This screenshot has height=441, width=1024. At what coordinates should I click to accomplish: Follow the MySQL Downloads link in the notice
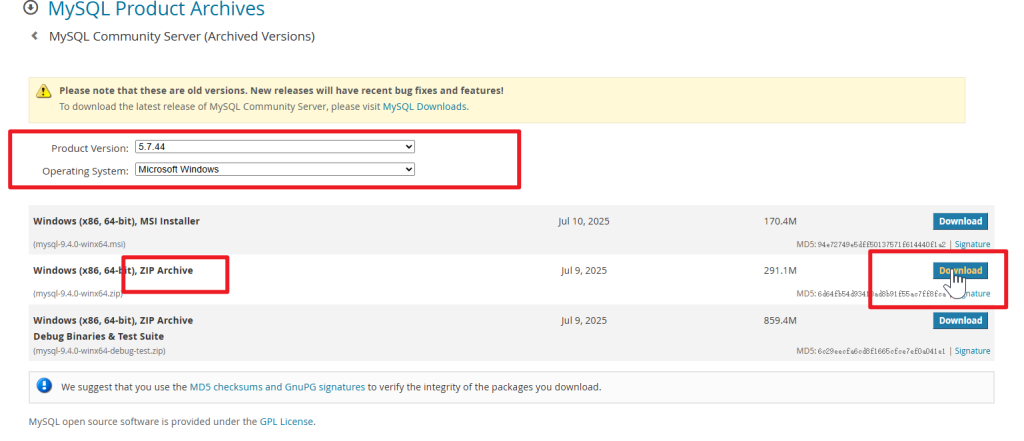point(424,106)
